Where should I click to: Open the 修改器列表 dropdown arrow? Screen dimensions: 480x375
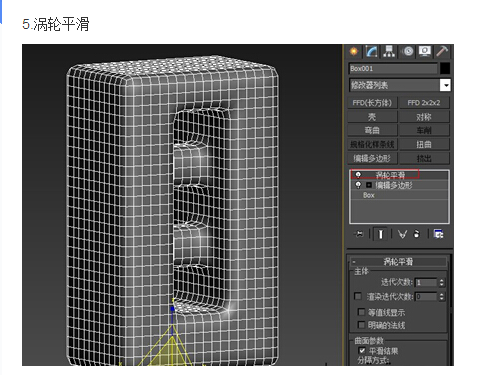pos(445,85)
